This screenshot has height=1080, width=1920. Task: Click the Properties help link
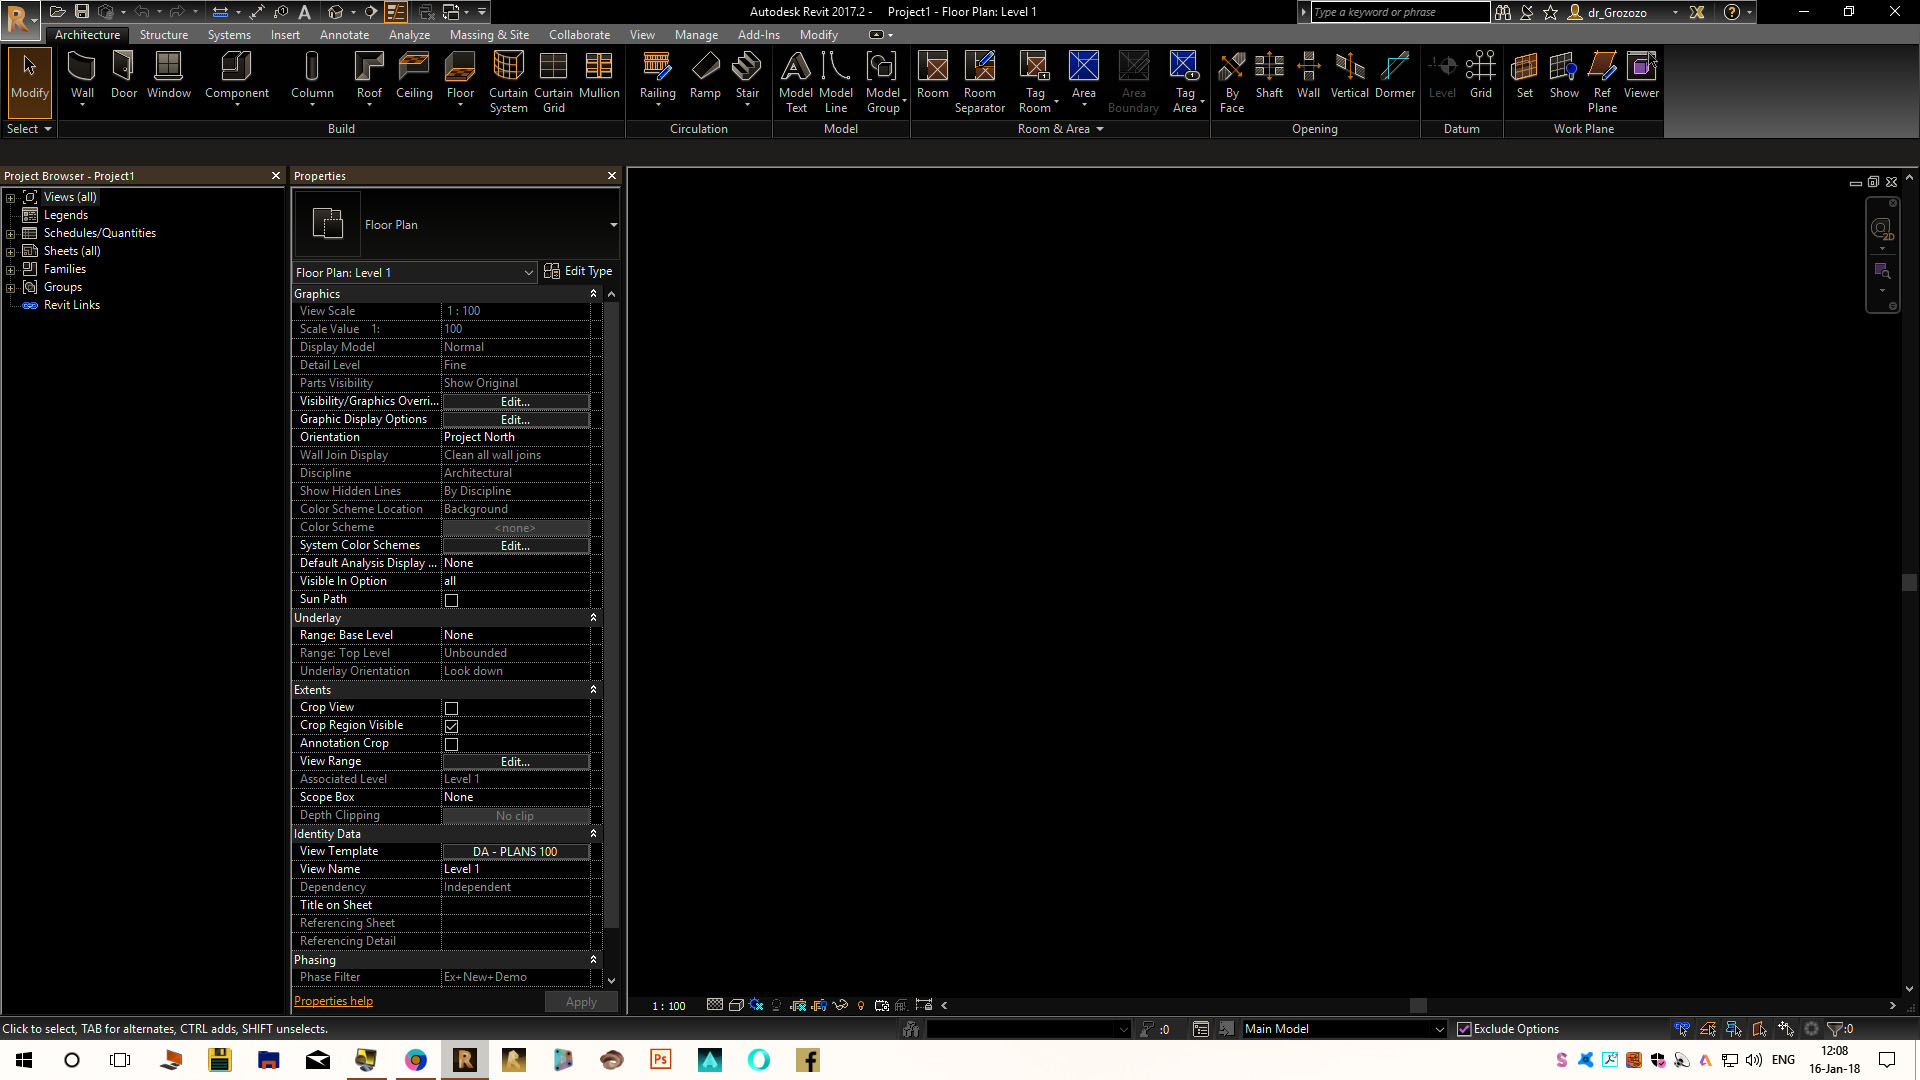coord(333,1001)
